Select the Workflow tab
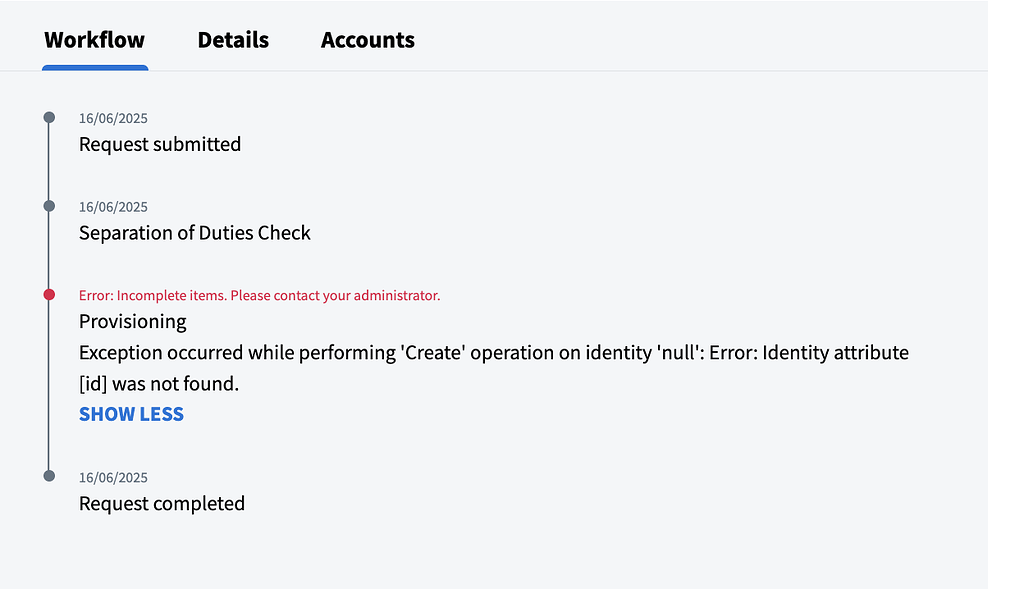Screen dimensions: 1024x589 coord(94,40)
